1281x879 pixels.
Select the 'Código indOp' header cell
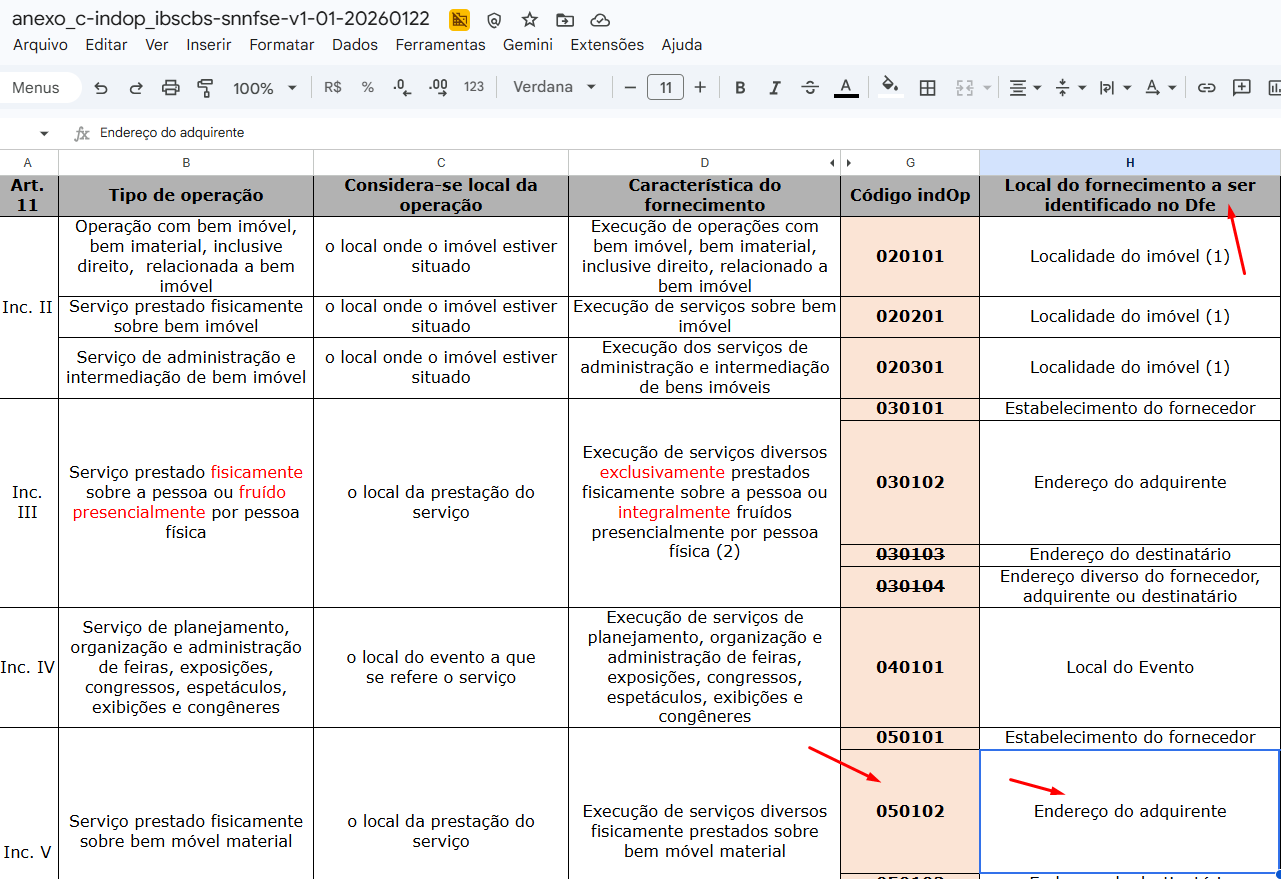pyautogui.click(x=910, y=196)
